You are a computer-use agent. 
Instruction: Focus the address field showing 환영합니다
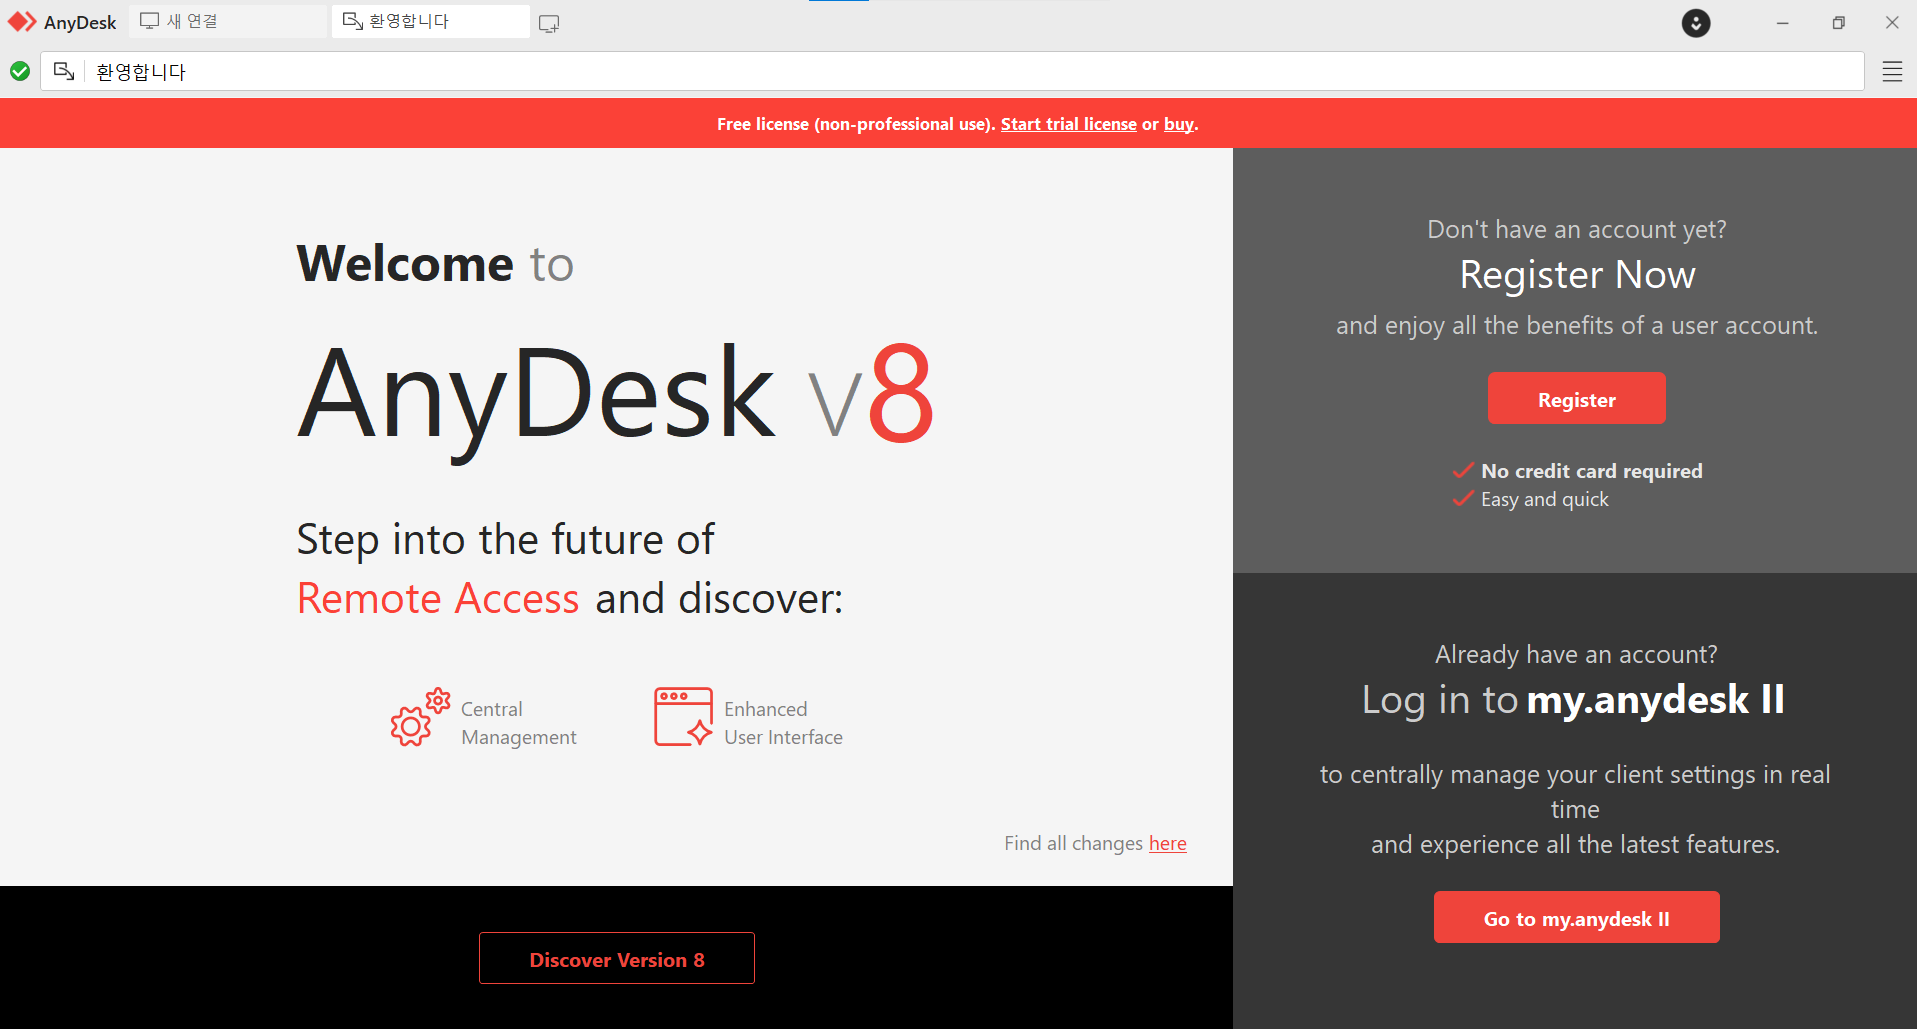tap(952, 71)
